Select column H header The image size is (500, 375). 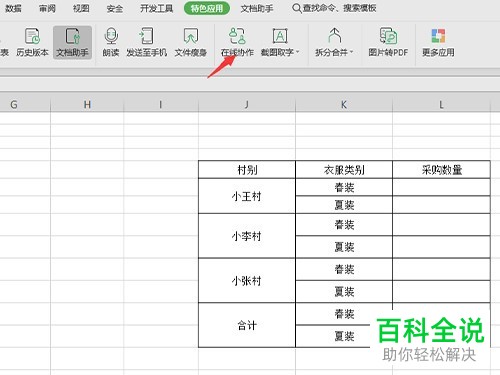tap(87, 105)
